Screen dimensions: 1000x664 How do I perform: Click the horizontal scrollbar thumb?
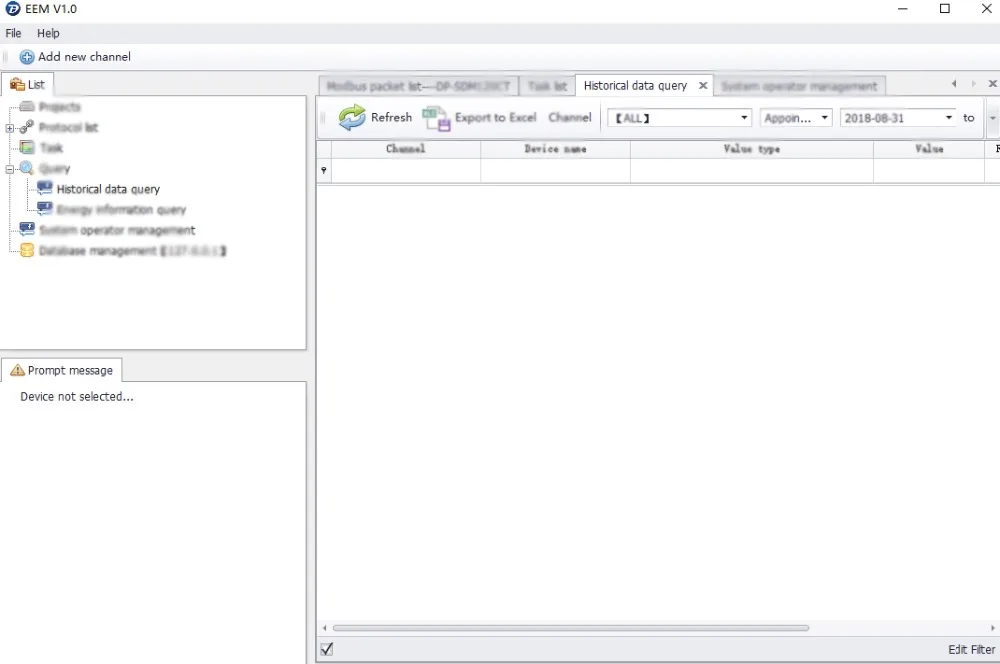click(x=571, y=628)
